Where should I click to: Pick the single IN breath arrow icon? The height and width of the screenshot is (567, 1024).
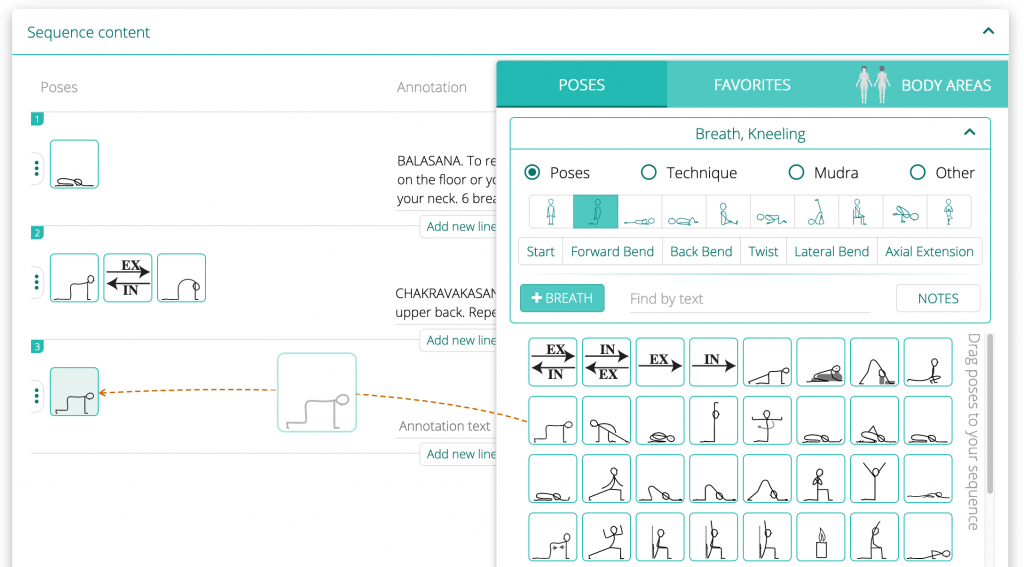713,362
